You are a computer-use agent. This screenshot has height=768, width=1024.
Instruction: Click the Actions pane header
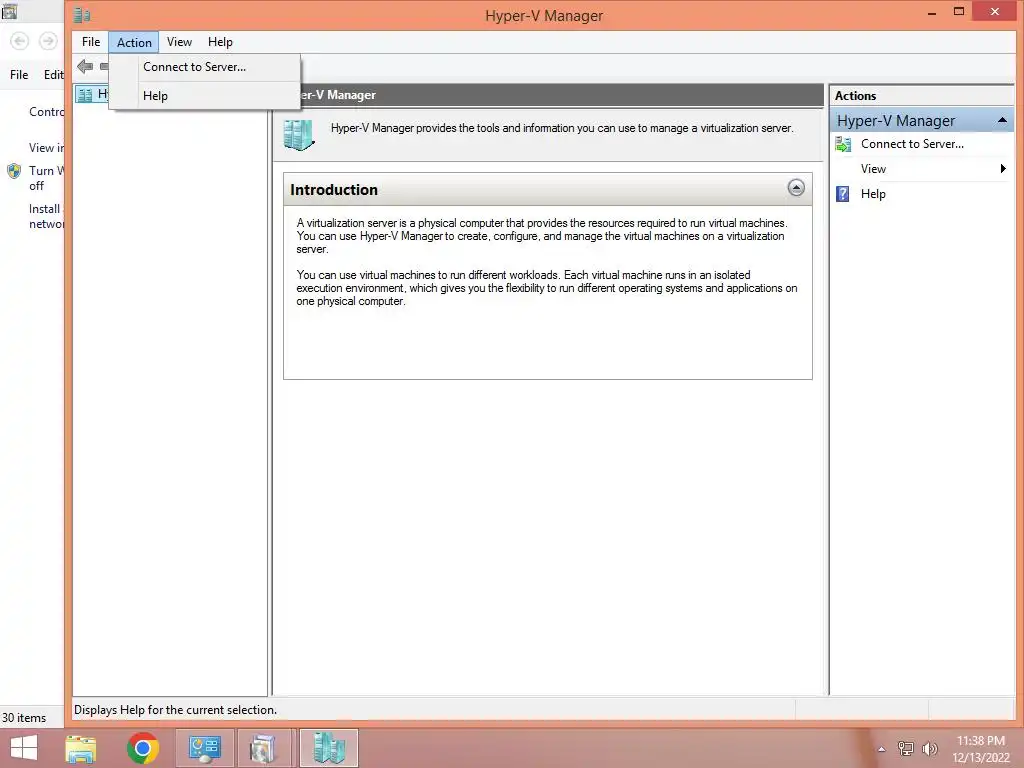[921, 95]
